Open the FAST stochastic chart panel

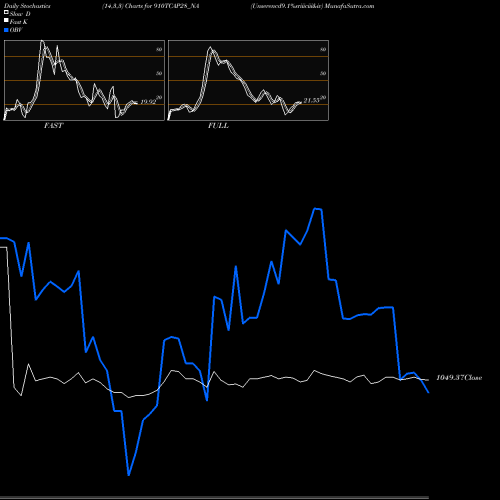pyautogui.click(x=84, y=80)
